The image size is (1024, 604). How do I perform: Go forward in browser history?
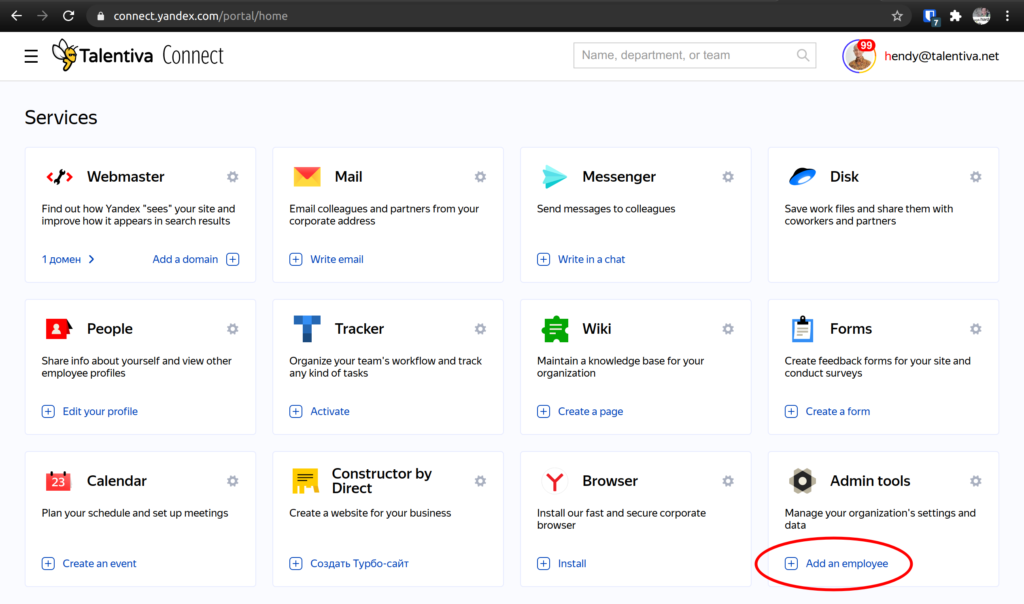tap(42, 16)
